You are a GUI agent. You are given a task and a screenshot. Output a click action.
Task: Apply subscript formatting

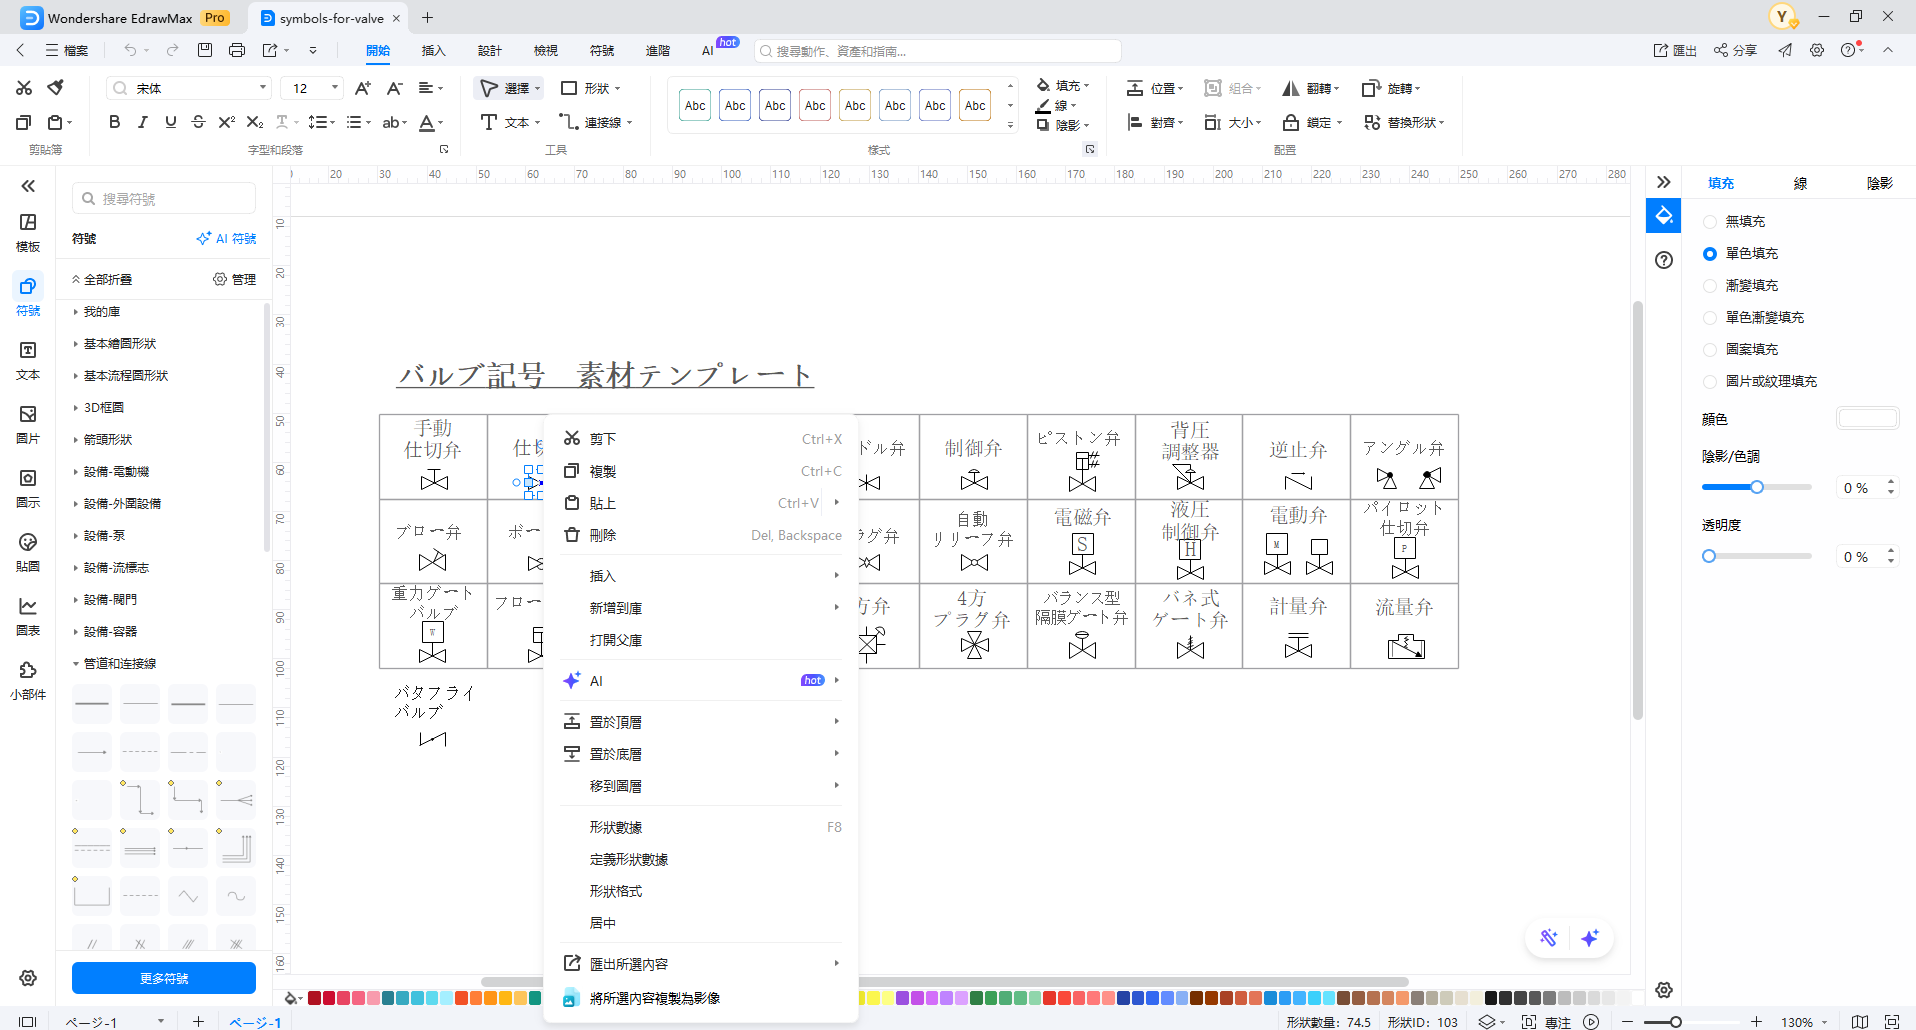[255, 121]
